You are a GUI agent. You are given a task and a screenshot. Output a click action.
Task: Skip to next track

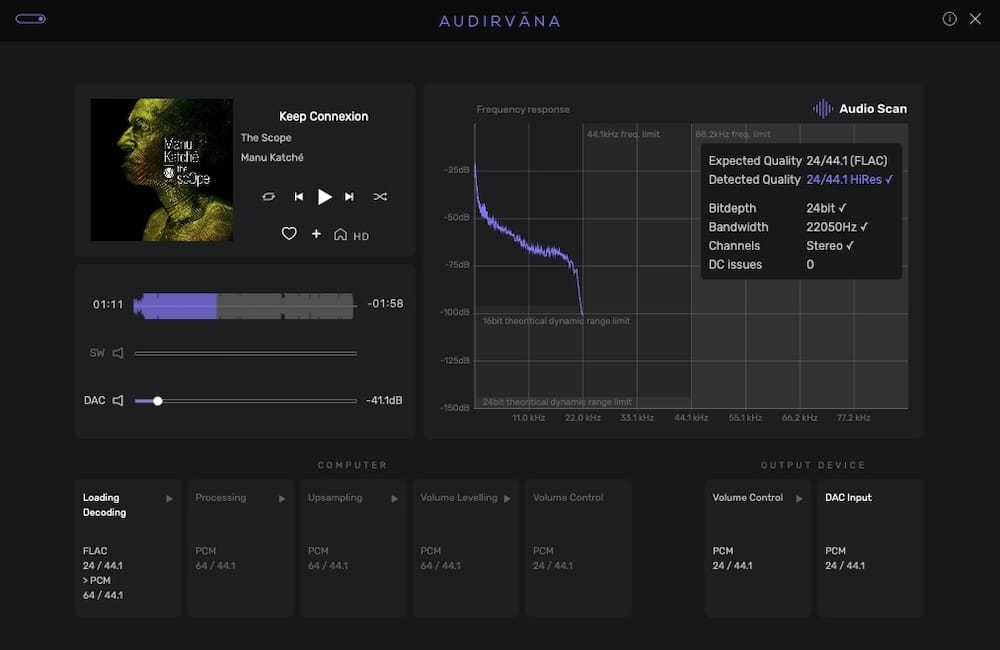(x=349, y=196)
